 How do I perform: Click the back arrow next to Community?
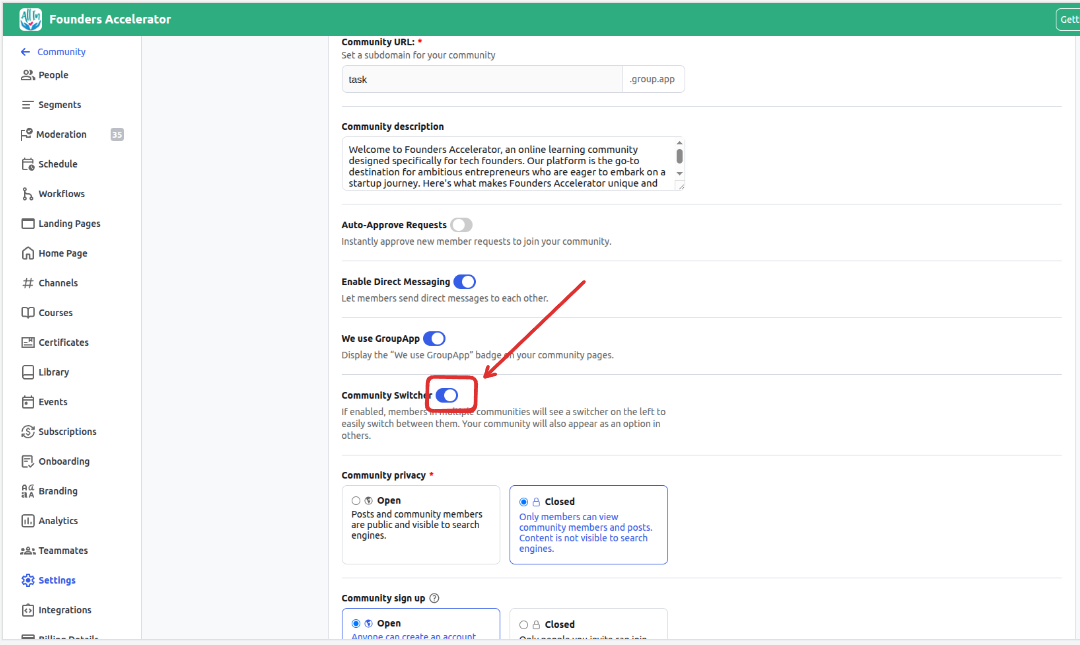(x=25, y=52)
